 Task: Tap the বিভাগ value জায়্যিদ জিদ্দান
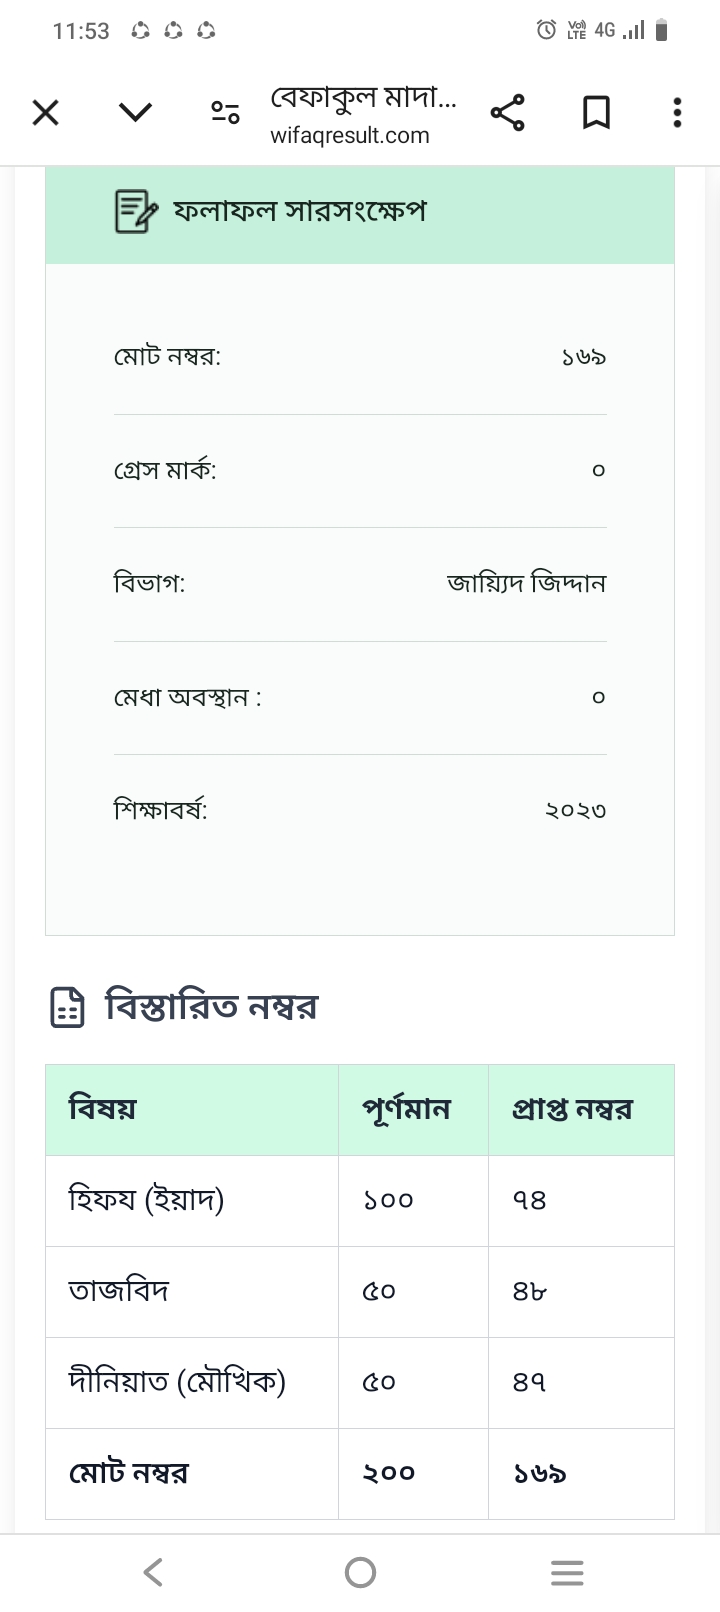[x=526, y=583]
